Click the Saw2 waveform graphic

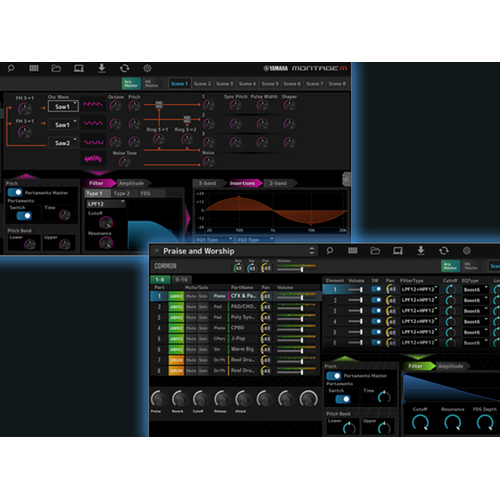(93, 142)
